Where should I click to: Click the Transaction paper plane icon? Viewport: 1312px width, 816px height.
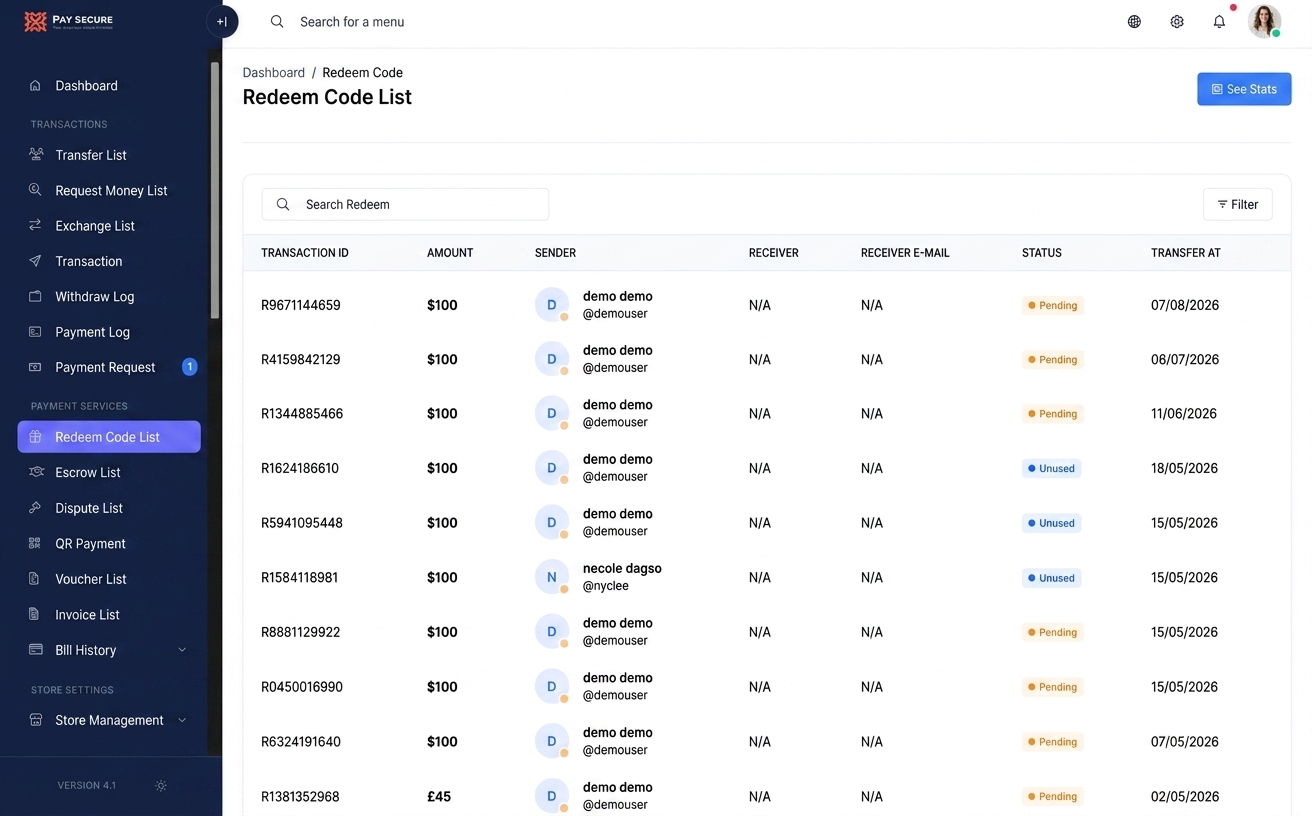tap(35, 261)
